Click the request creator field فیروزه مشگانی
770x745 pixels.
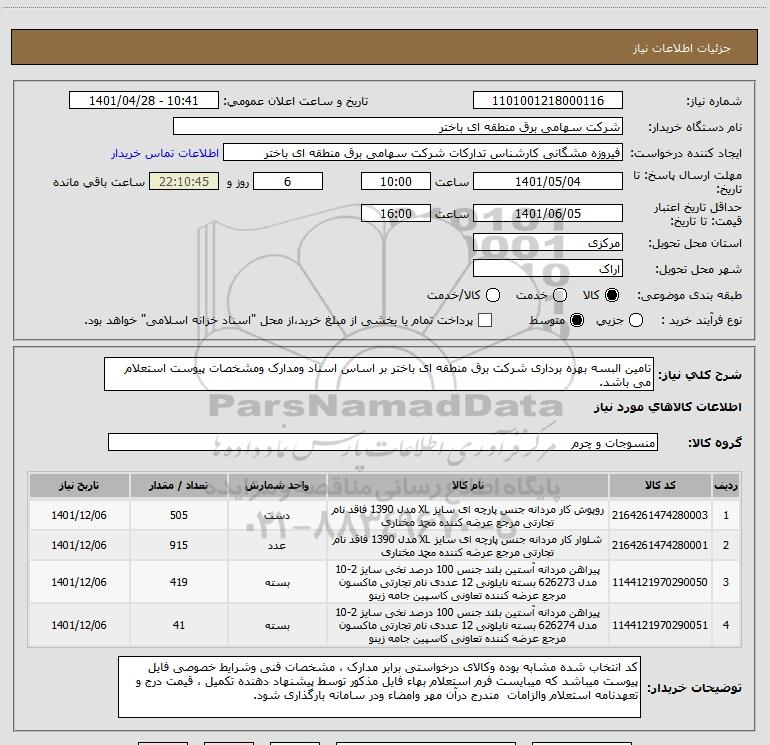pos(423,153)
